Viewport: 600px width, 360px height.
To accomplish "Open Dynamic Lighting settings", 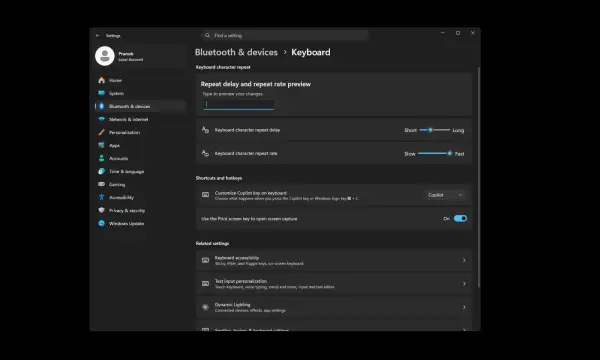I will point(334,307).
